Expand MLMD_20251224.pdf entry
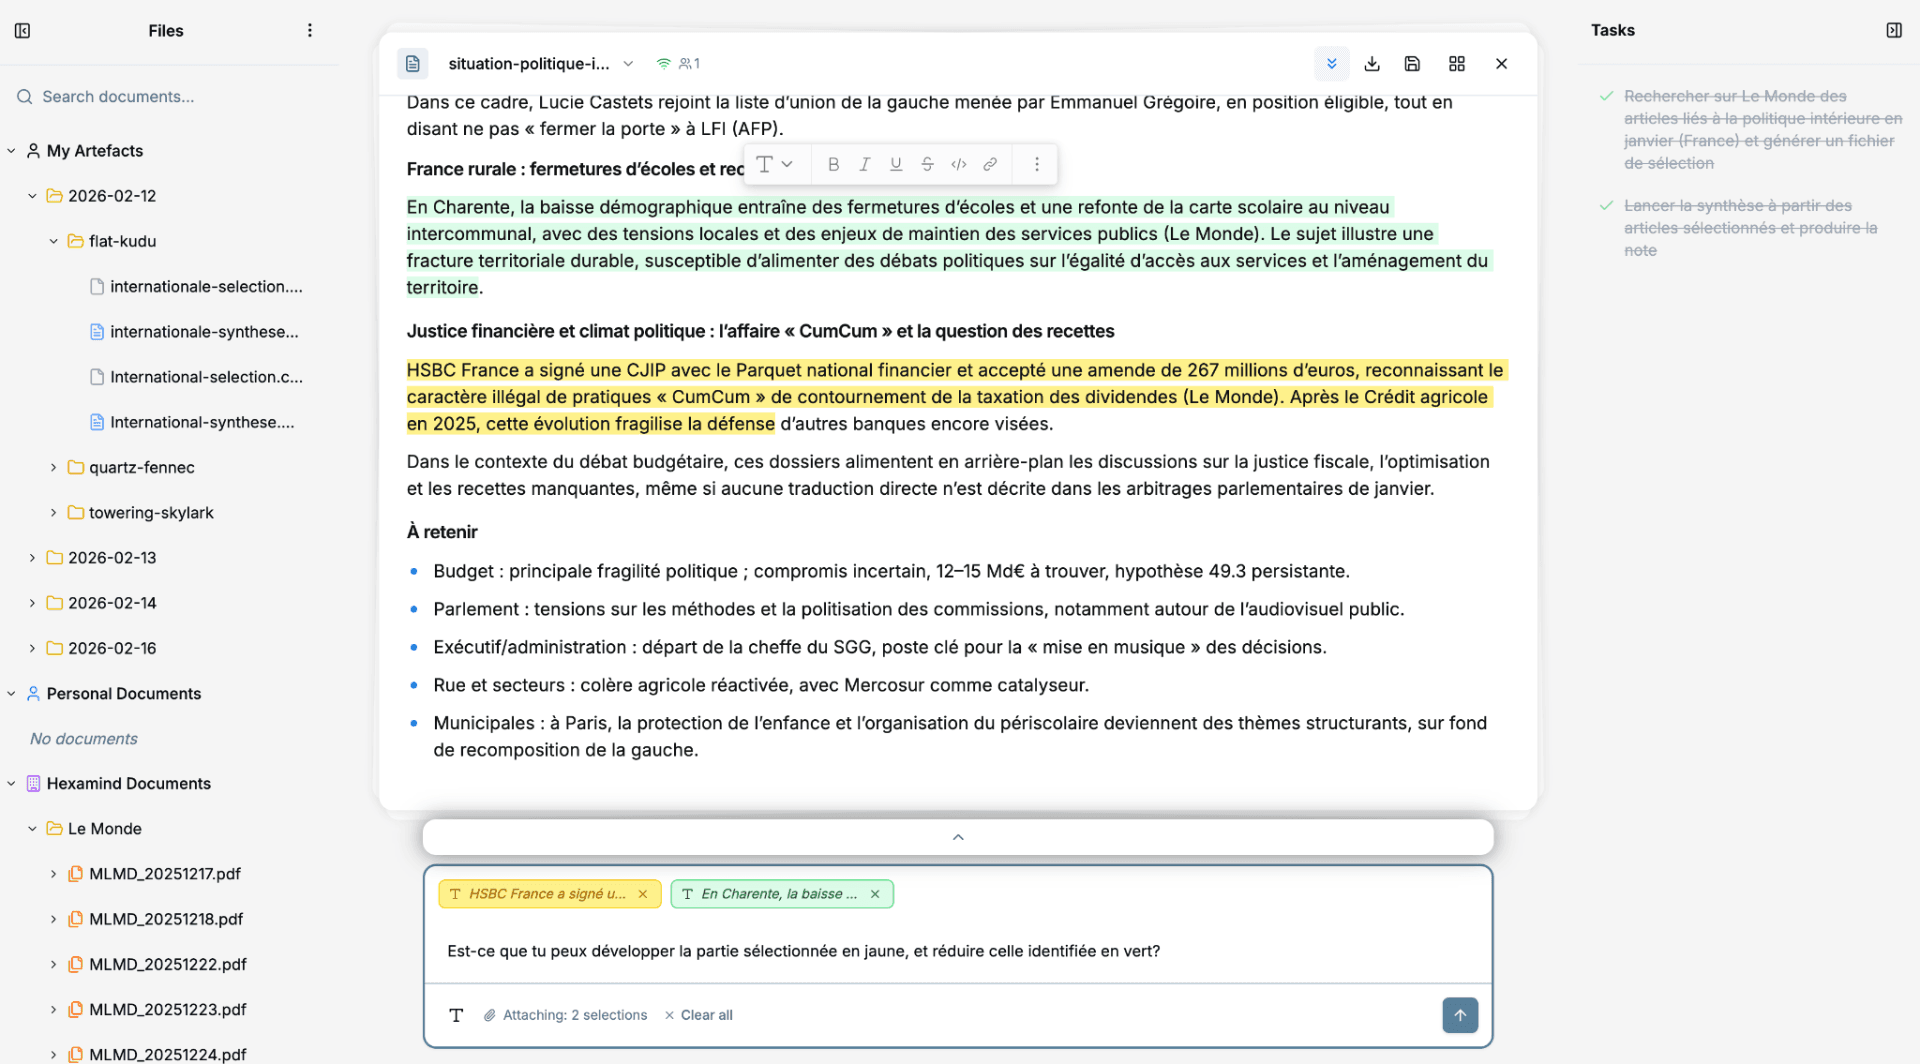1920x1064 pixels. (x=53, y=1055)
